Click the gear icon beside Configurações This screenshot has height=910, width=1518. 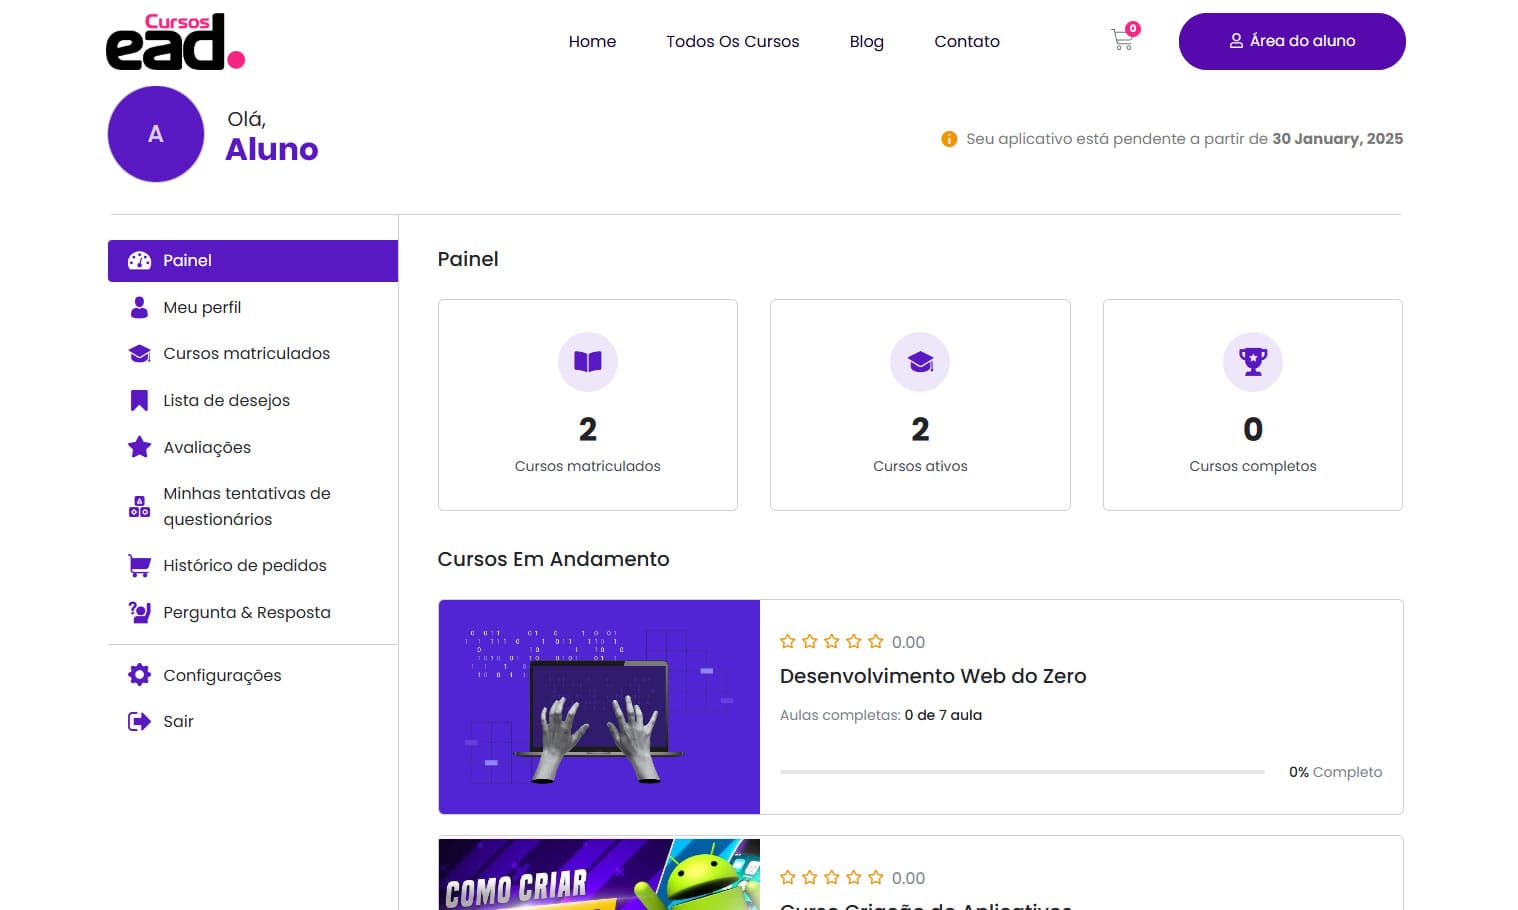139,675
